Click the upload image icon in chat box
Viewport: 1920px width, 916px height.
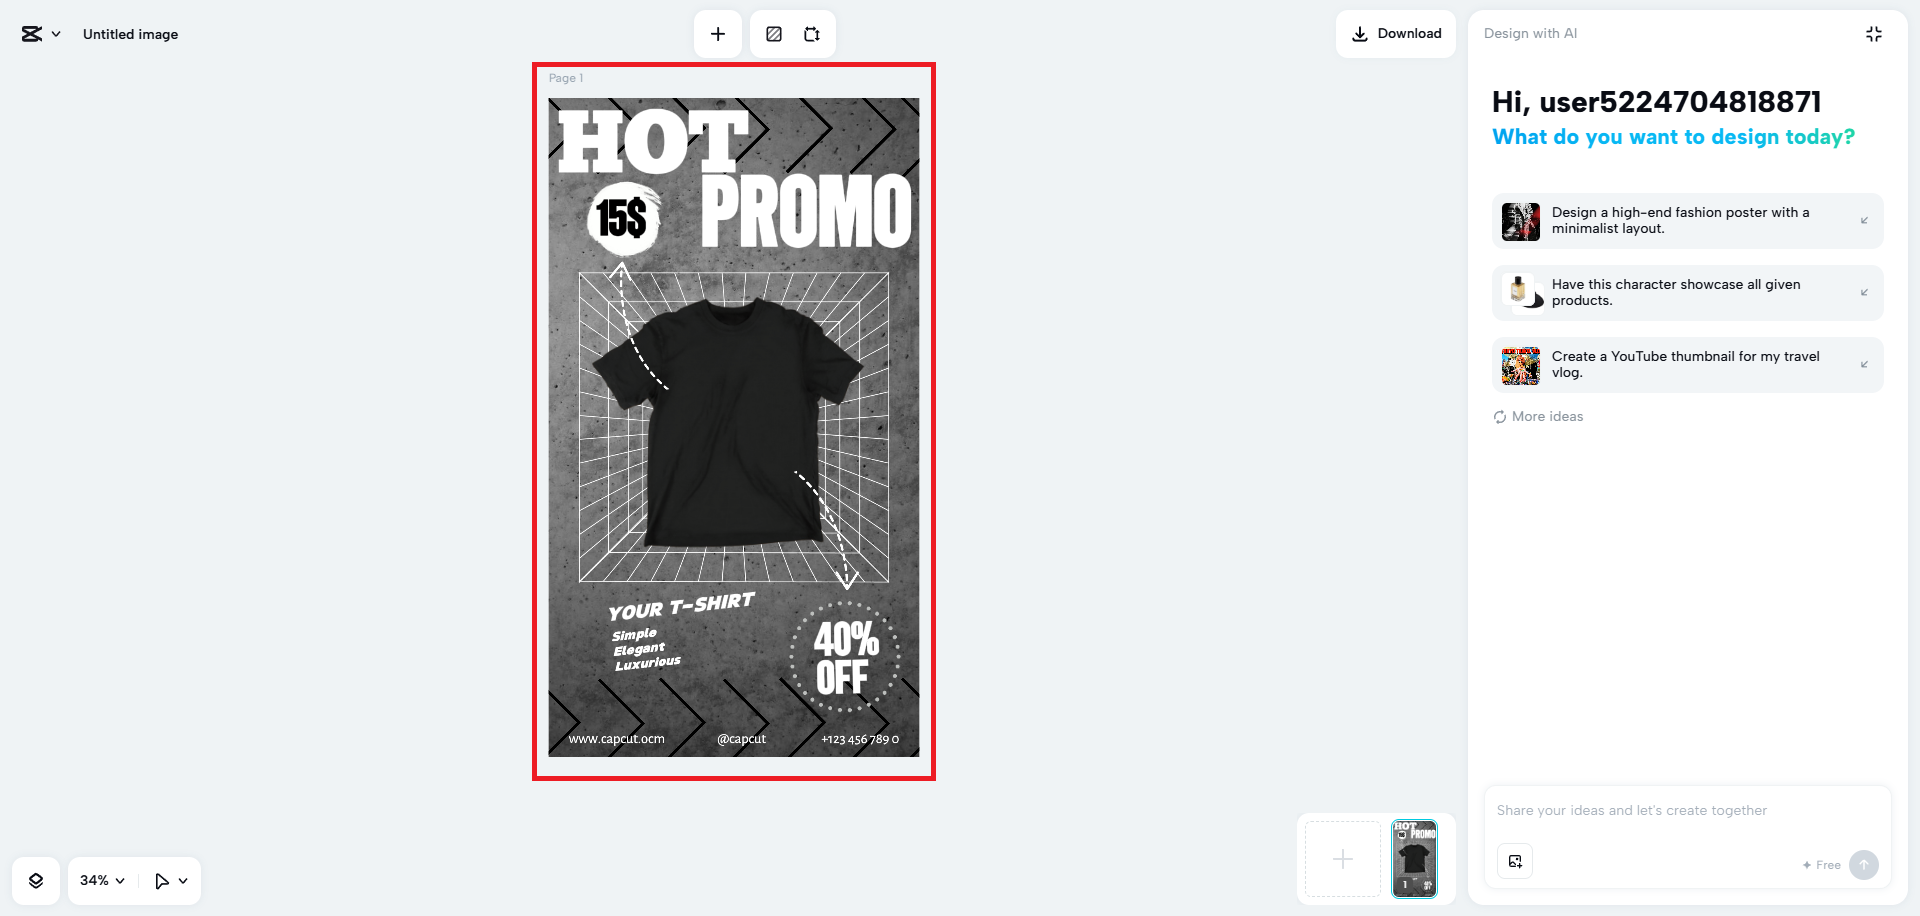(x=1515, y=862)
